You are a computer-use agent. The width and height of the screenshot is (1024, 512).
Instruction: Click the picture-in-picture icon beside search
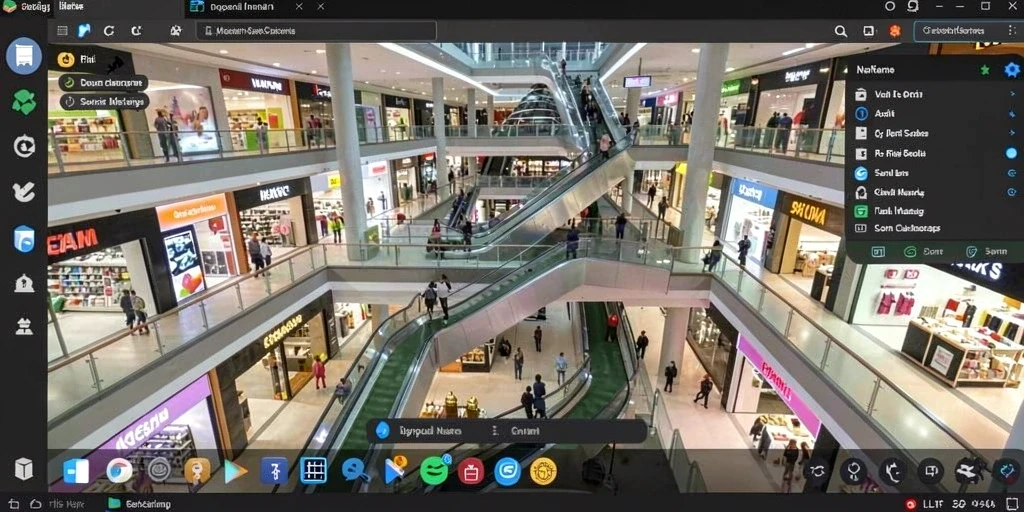[x=869, y=31]
